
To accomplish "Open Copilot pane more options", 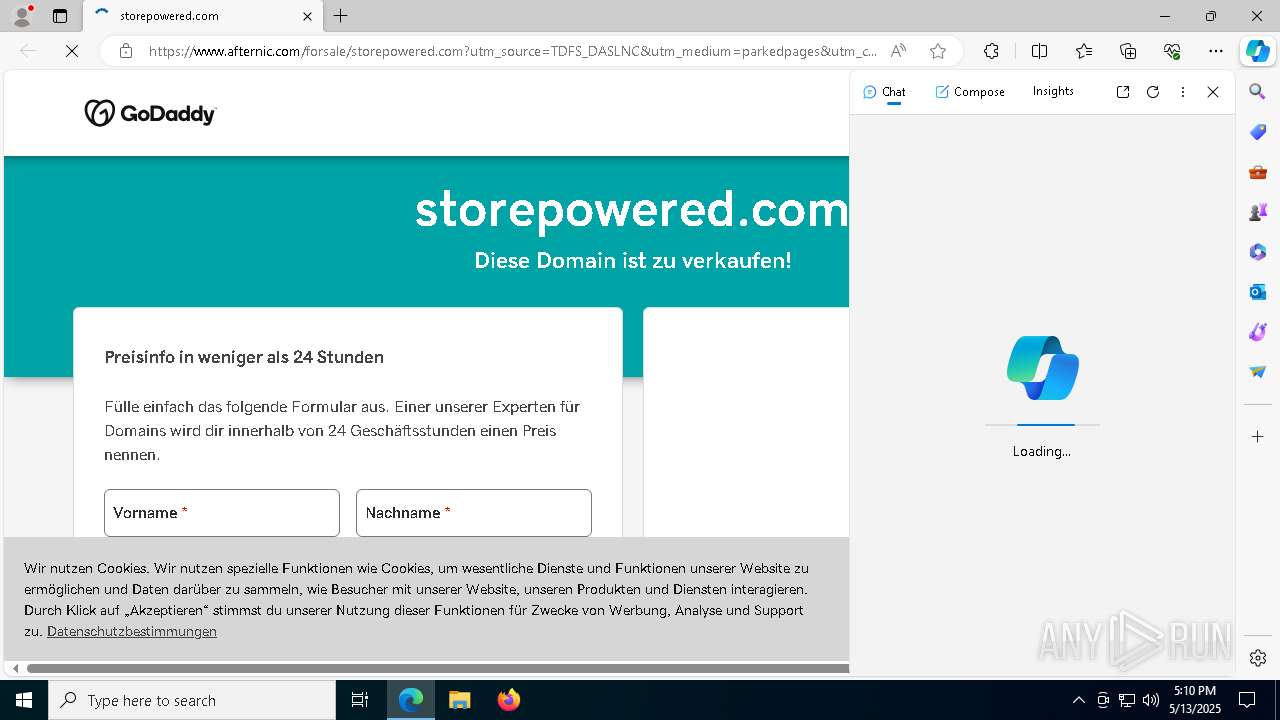I will (1183, 92).
